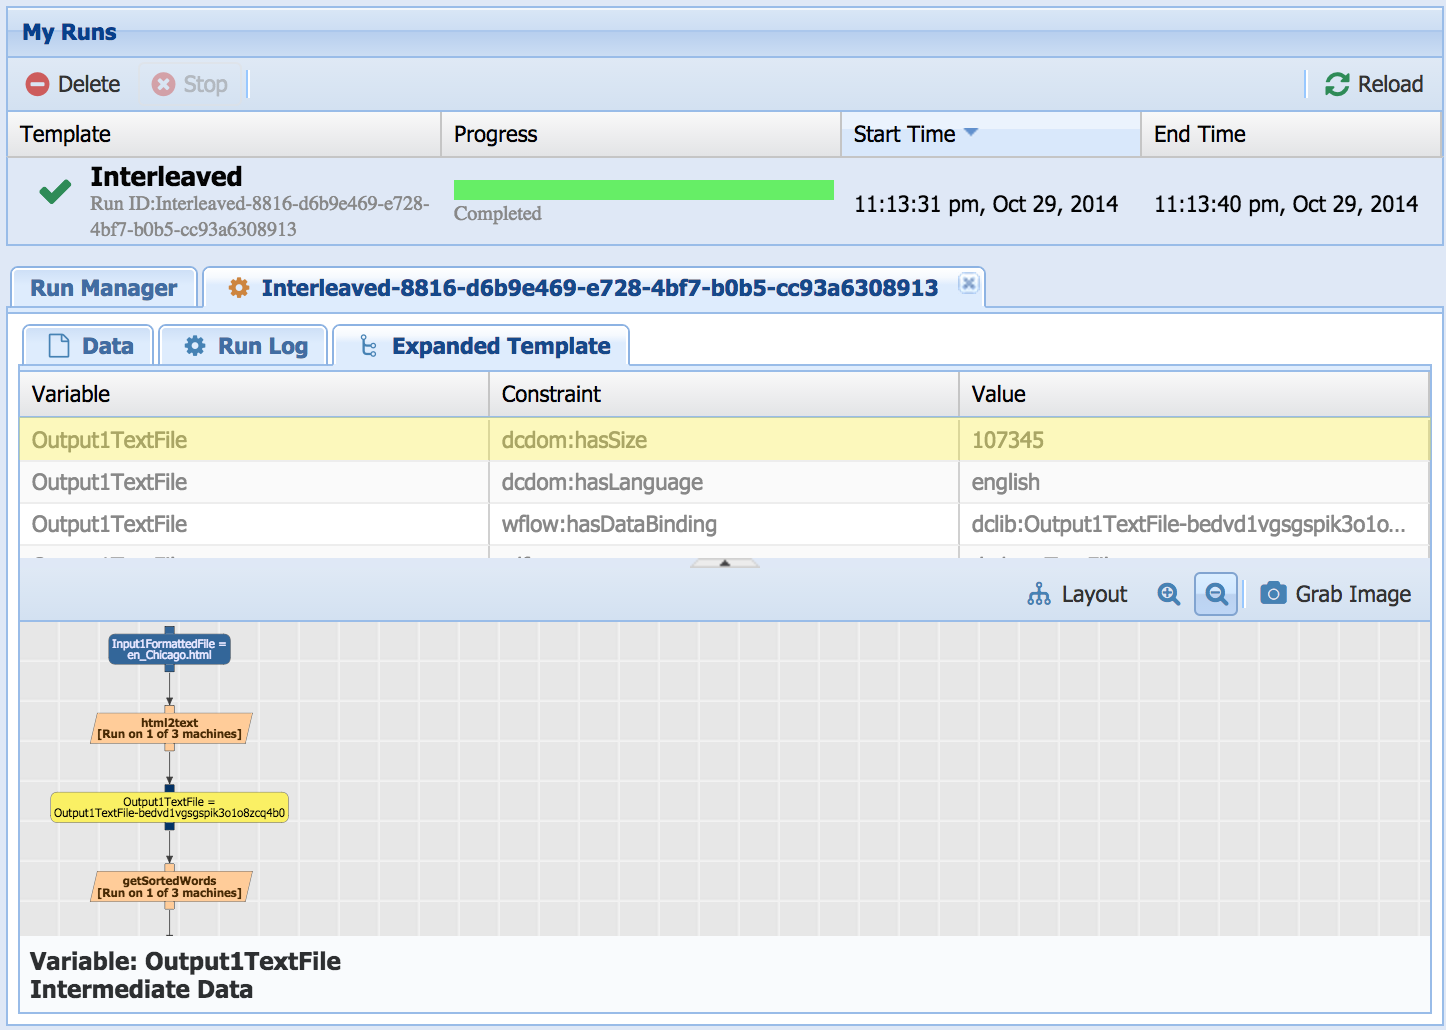Select the getSortedWords component node

tap(170, 888)
